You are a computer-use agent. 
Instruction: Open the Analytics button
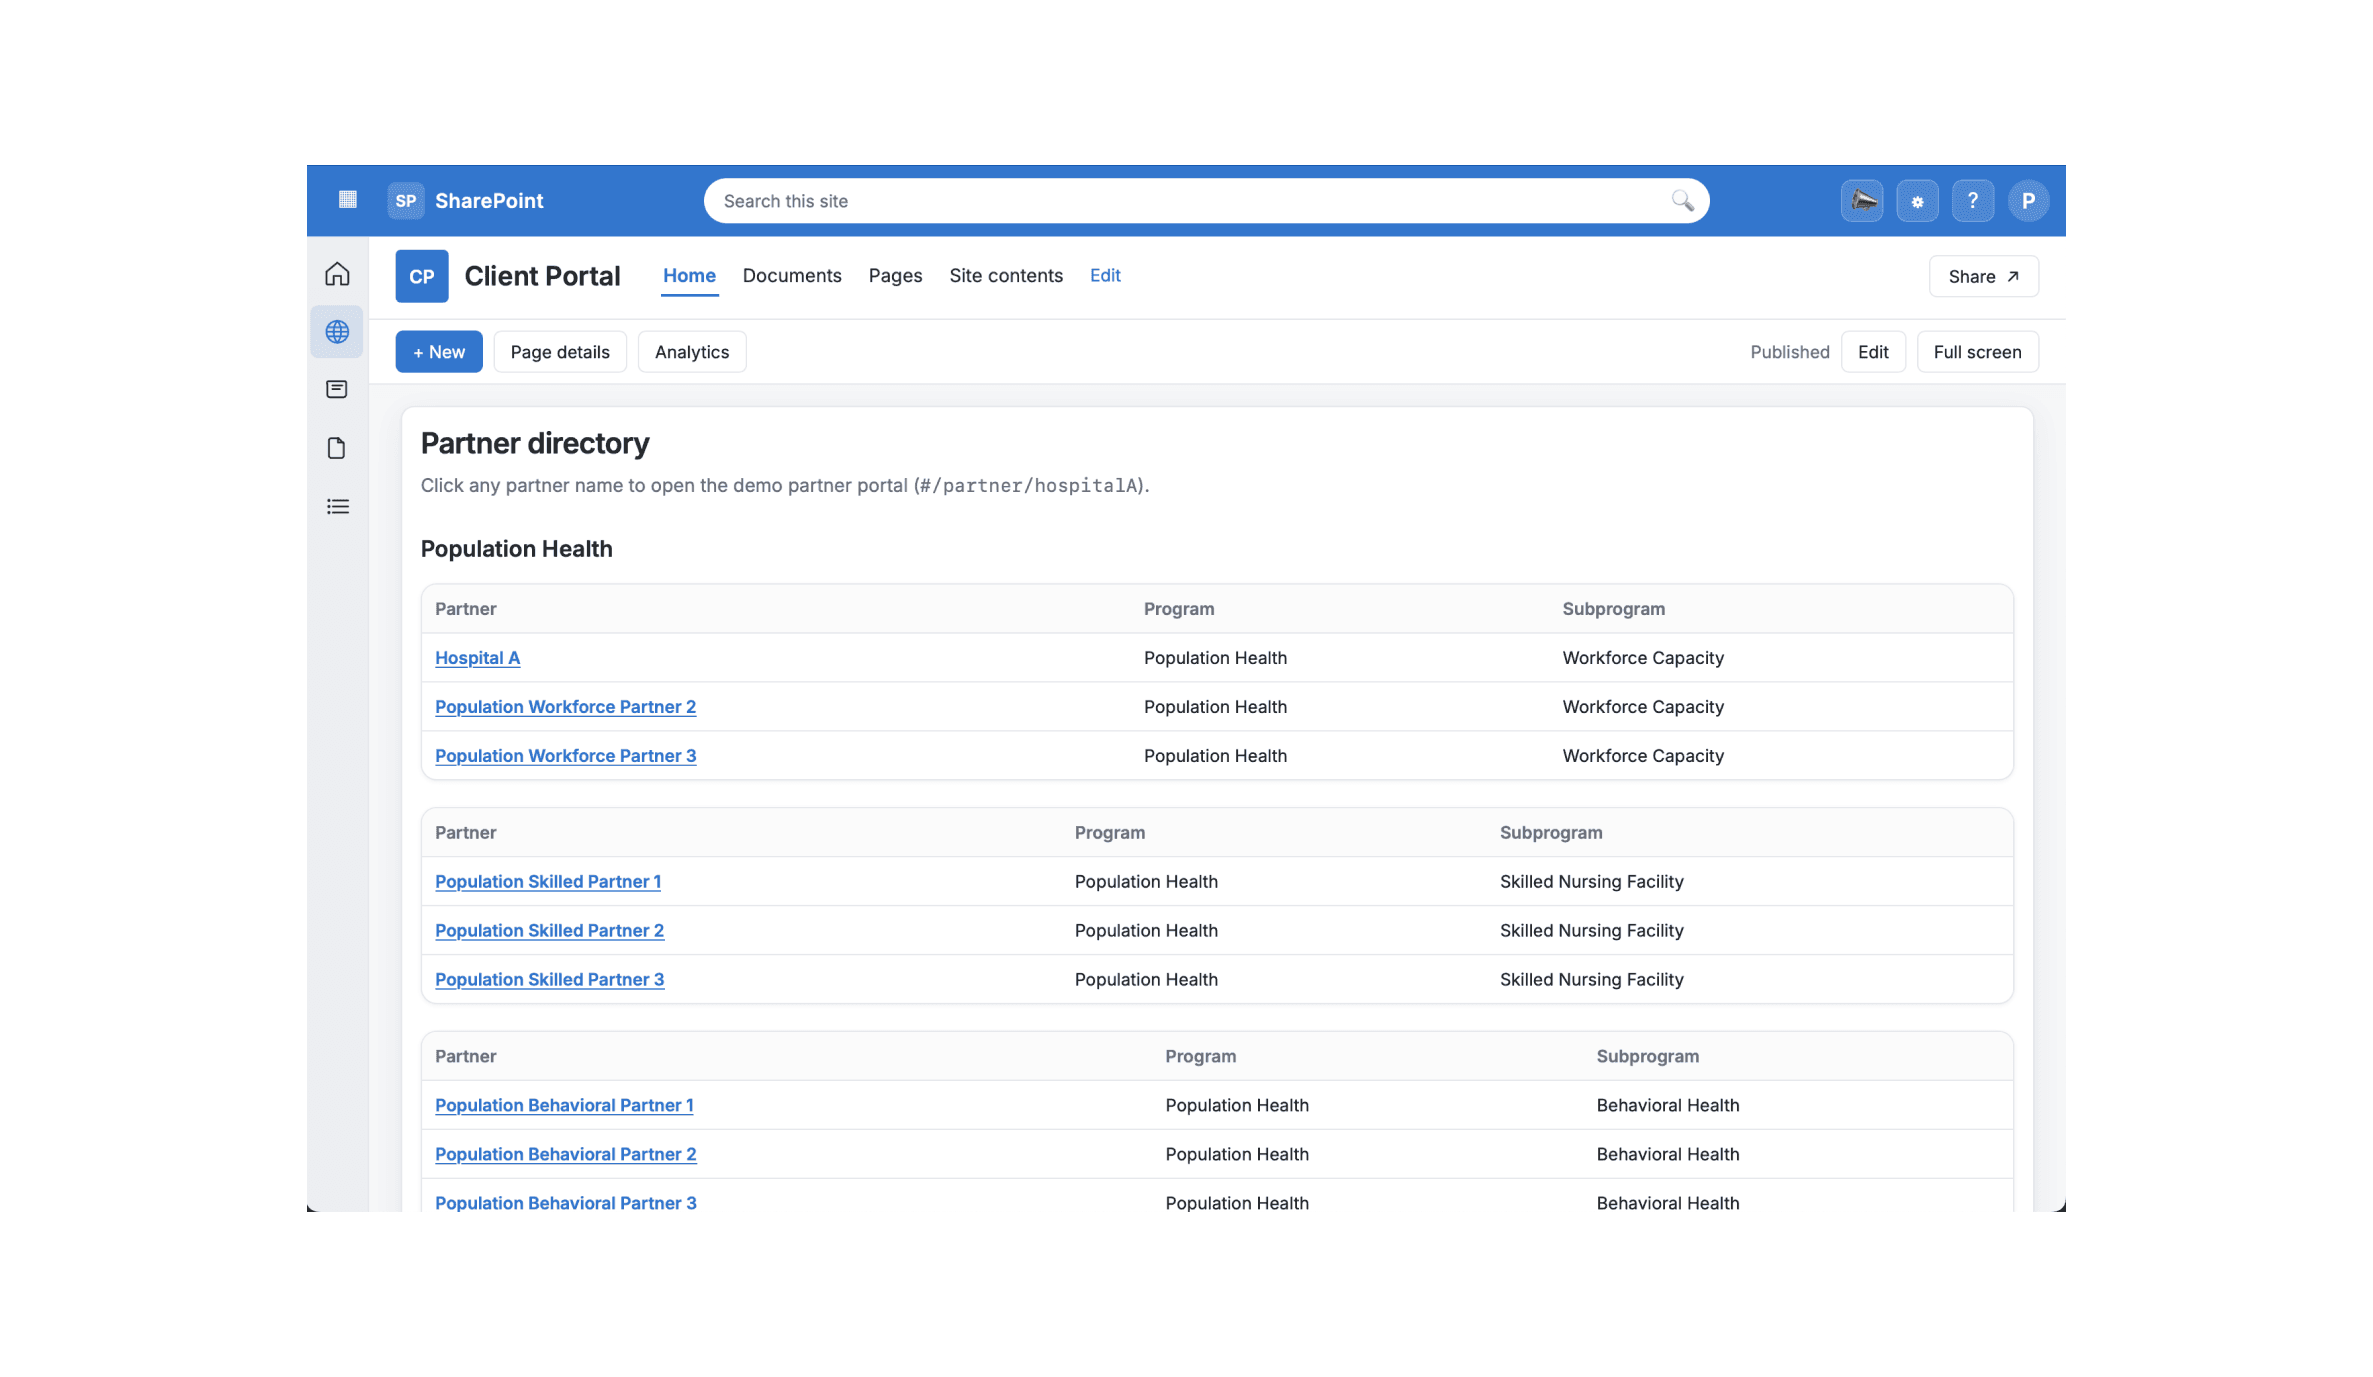692,352
